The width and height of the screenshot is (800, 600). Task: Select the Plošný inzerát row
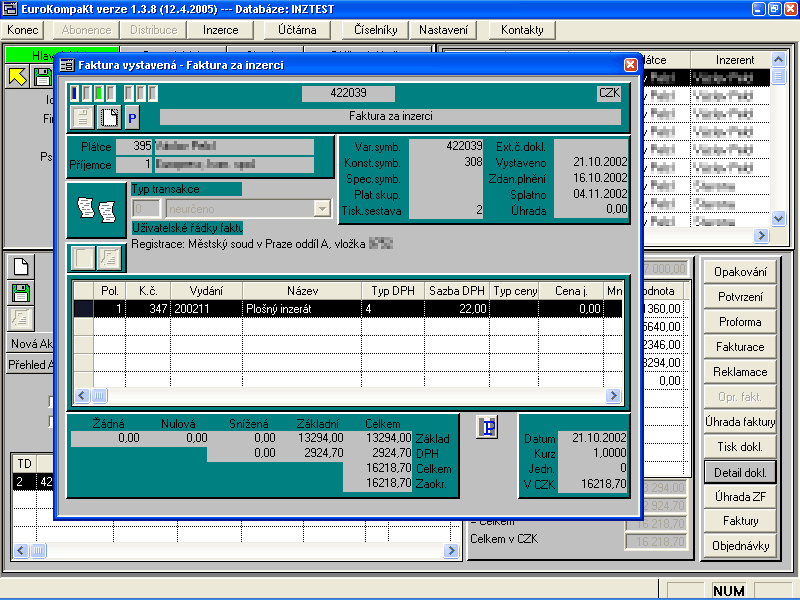(x=300, y=309)
